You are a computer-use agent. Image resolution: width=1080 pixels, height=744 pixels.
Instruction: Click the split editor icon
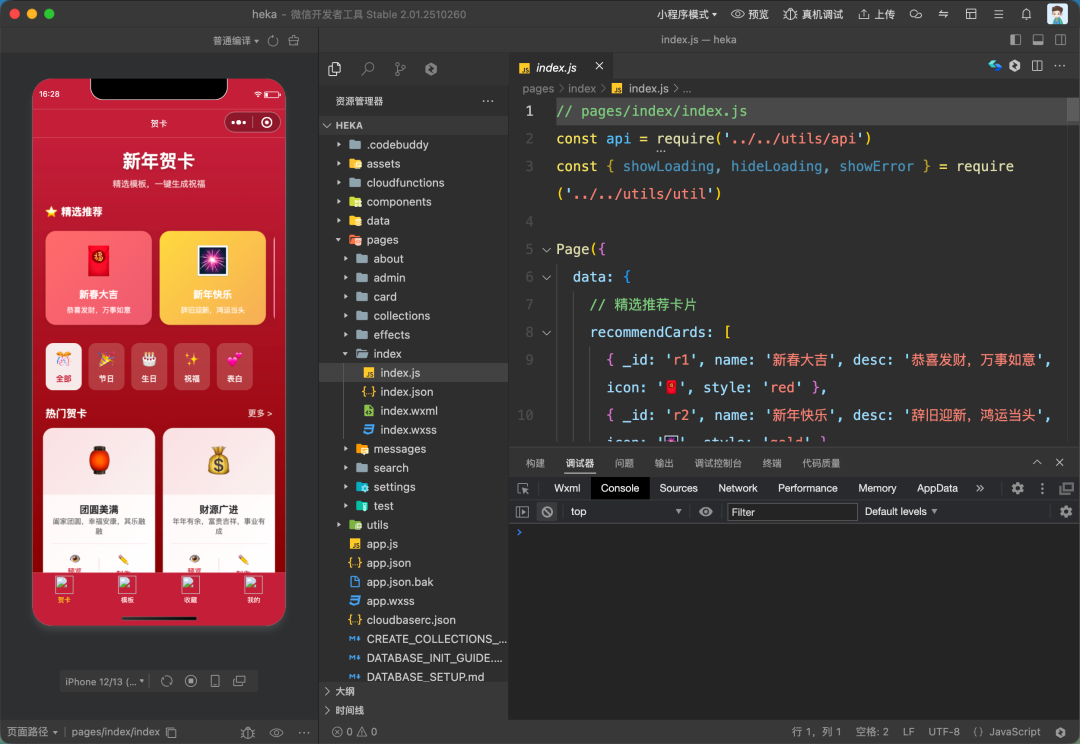pyautogui.click(x=1037, y=66)
